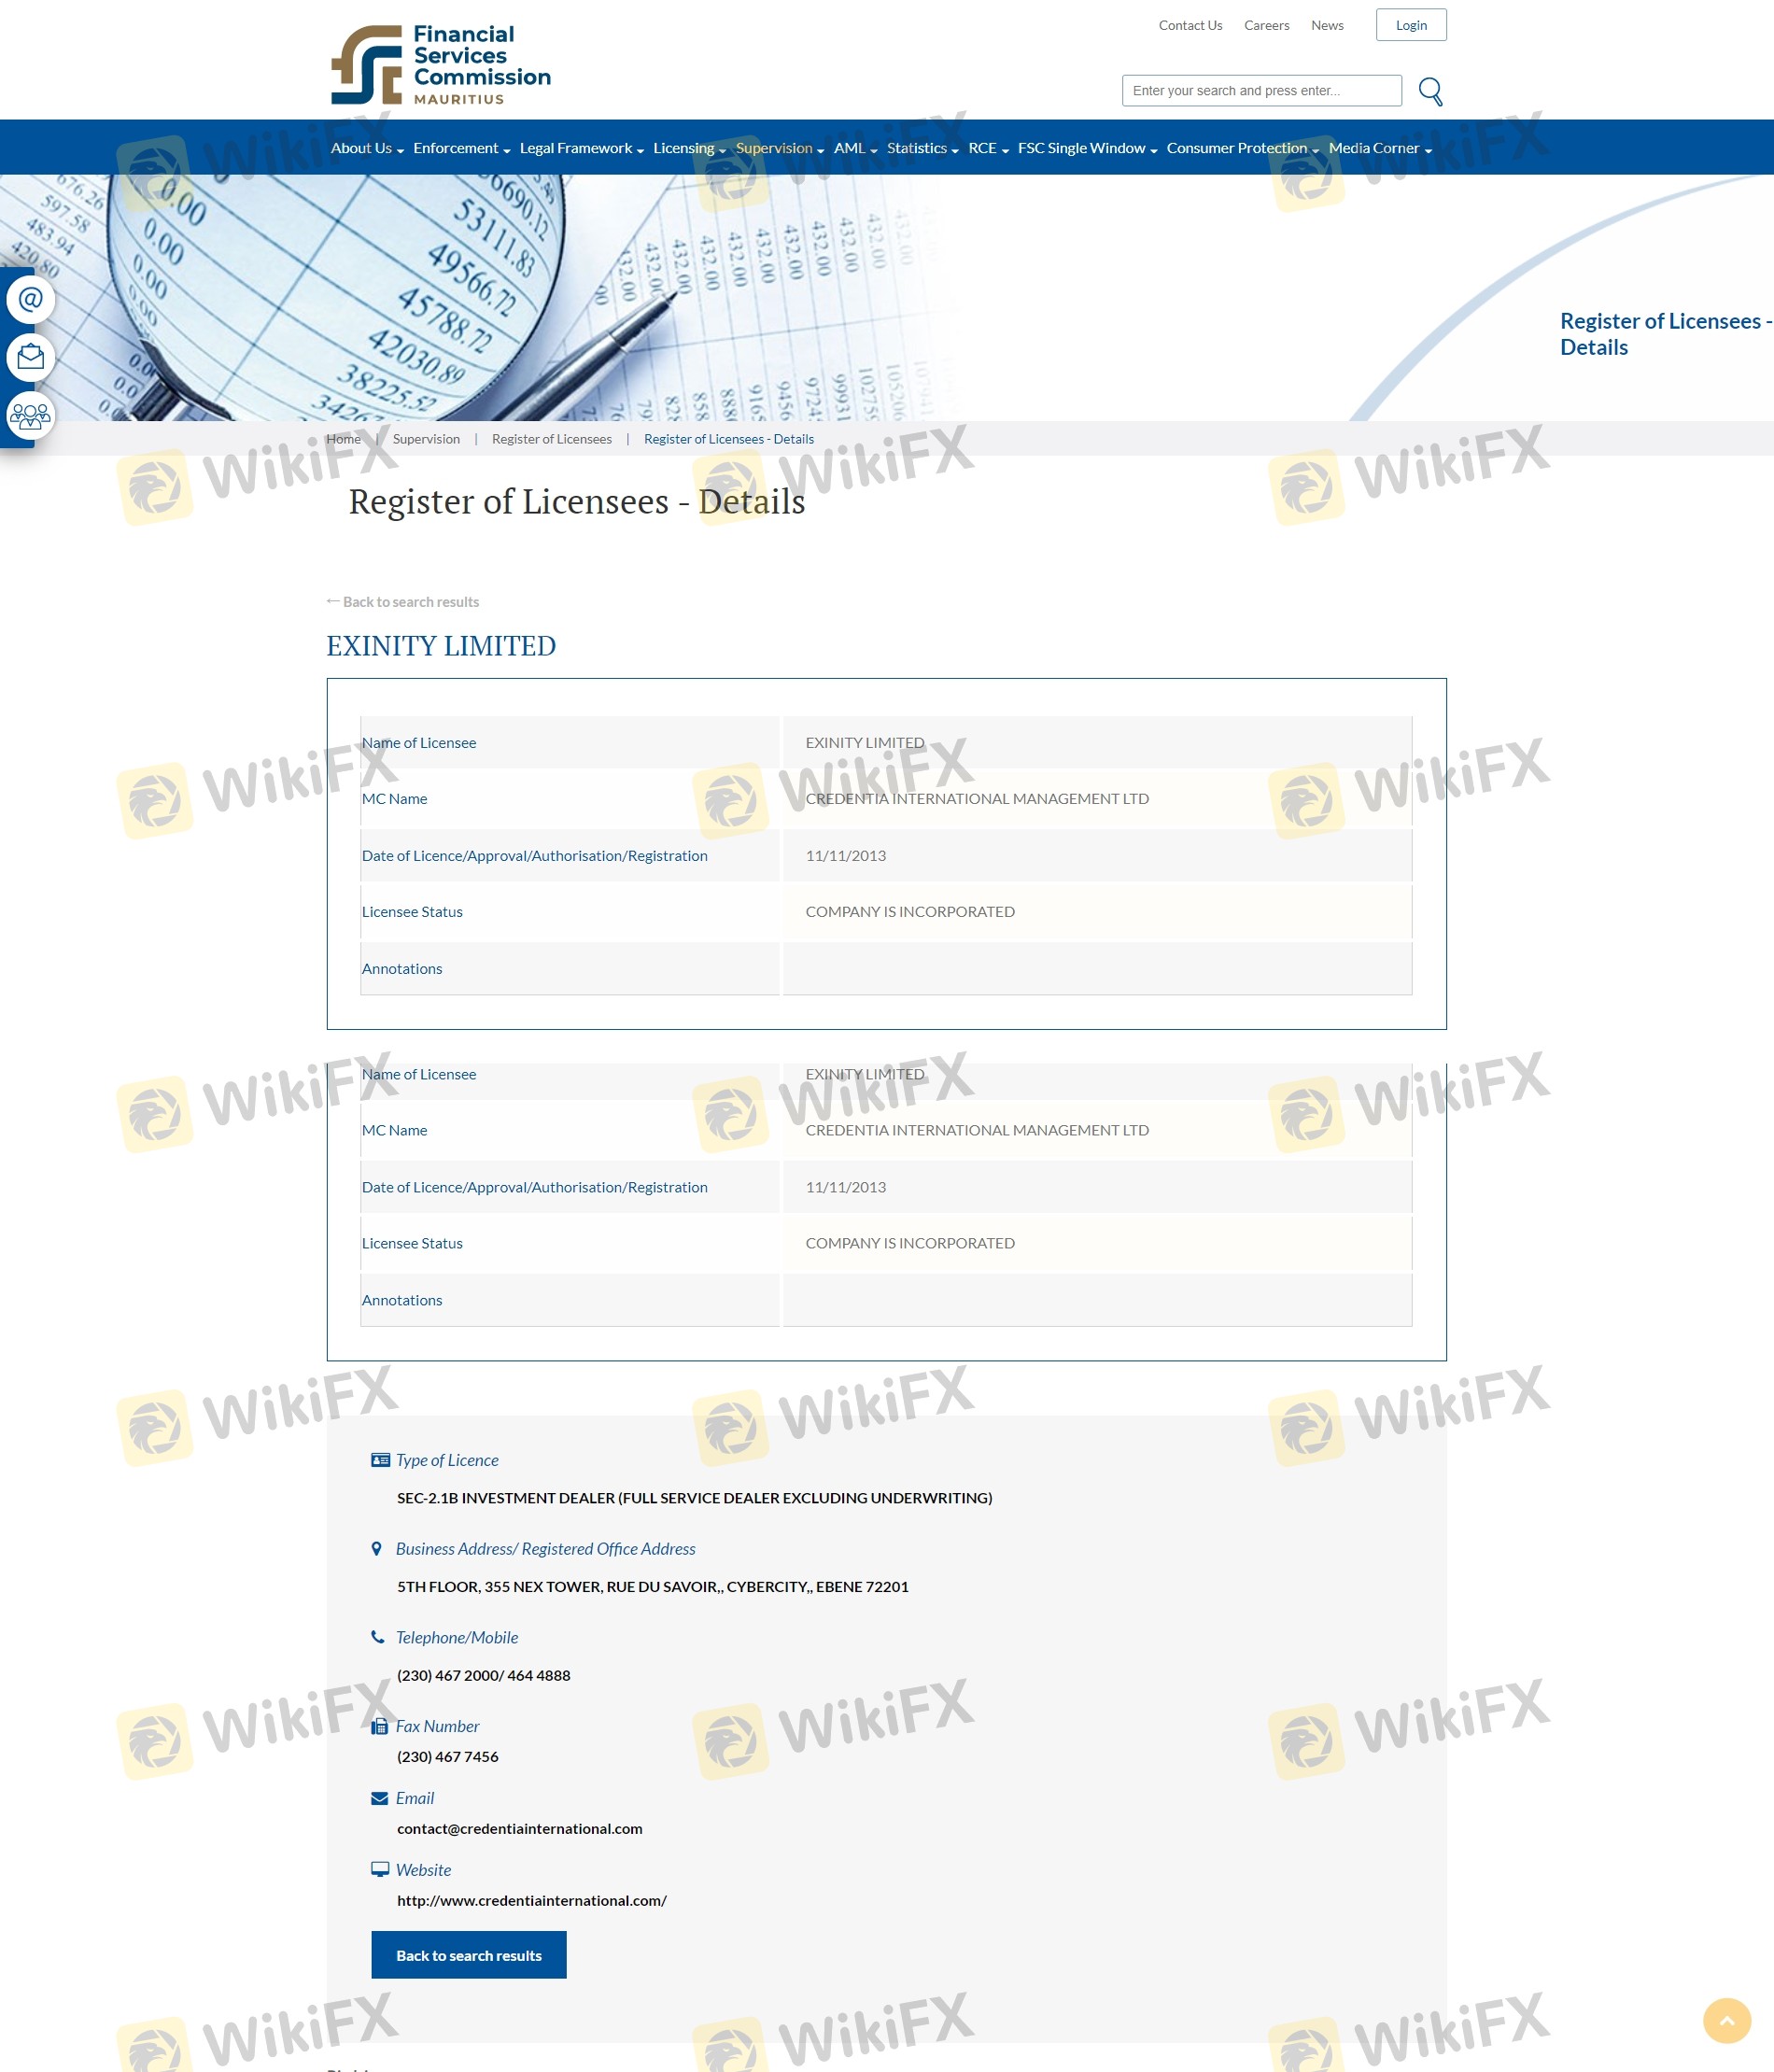Open the Supervision menu item
1774x2072 pixels.
click(x=779, y=148)
